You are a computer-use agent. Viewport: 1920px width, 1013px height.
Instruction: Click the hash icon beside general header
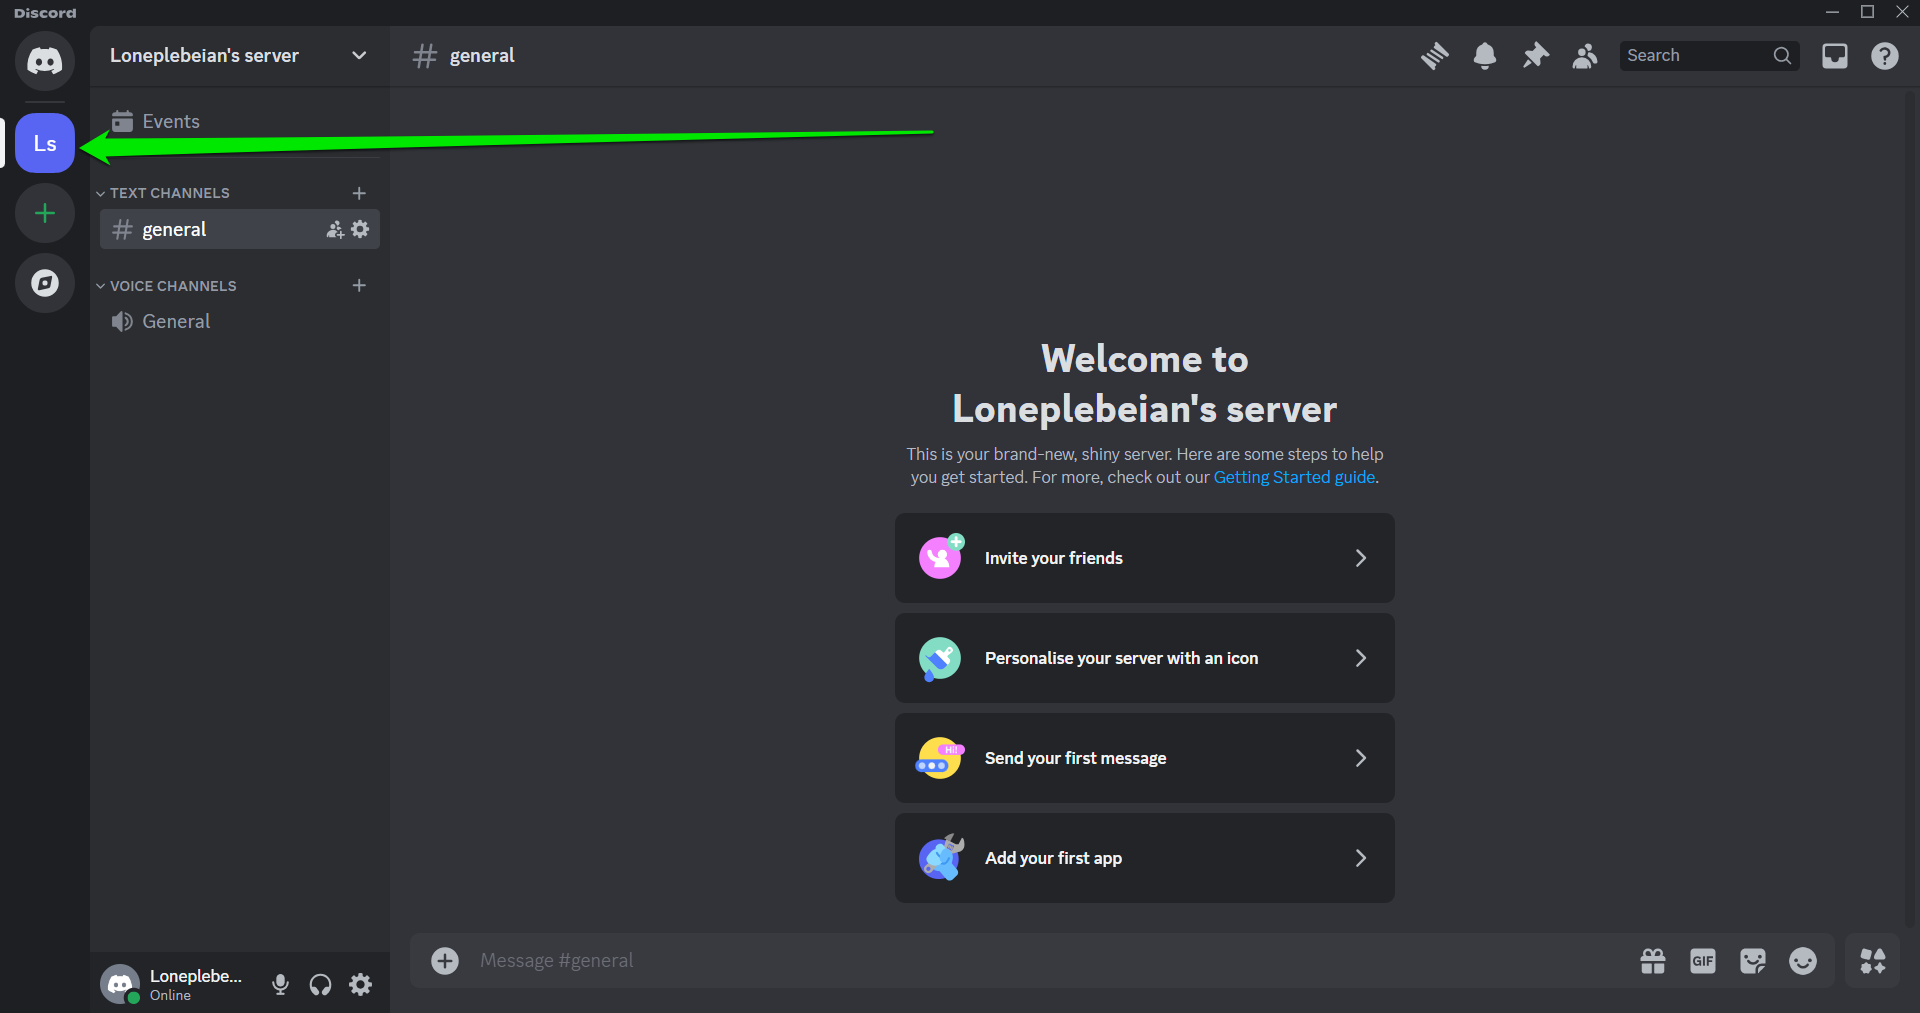point(425,56)
